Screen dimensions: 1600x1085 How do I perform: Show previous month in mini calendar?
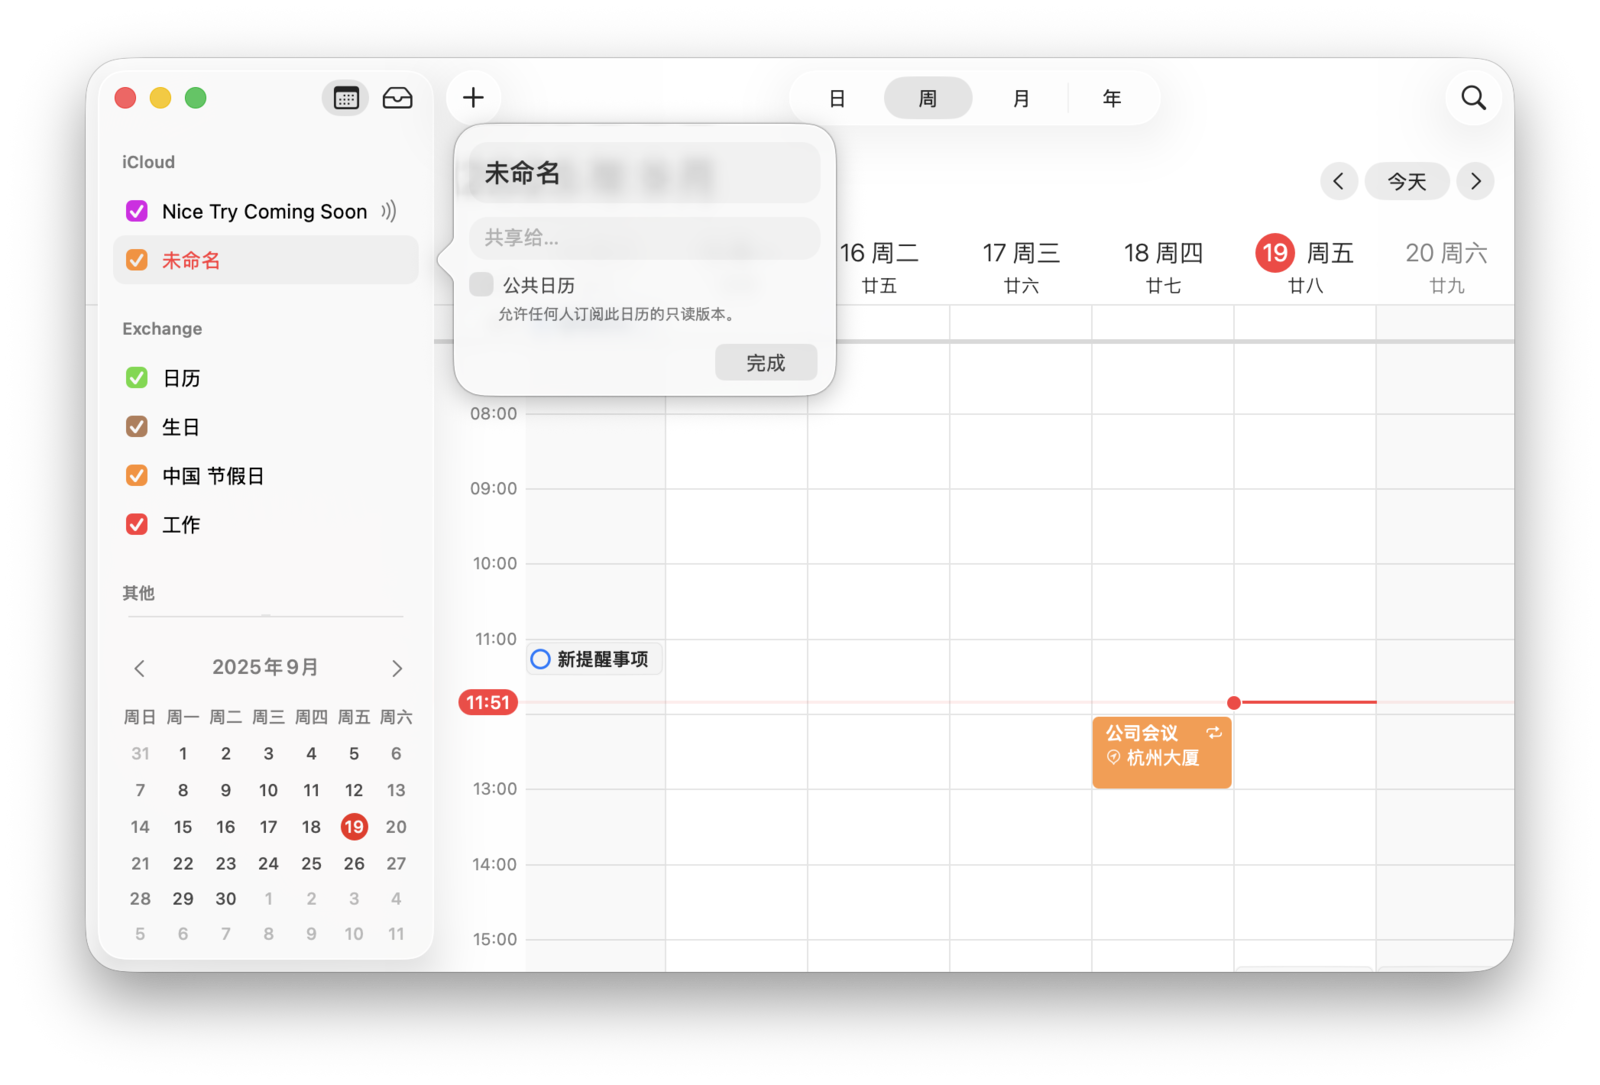pos(140,668)
